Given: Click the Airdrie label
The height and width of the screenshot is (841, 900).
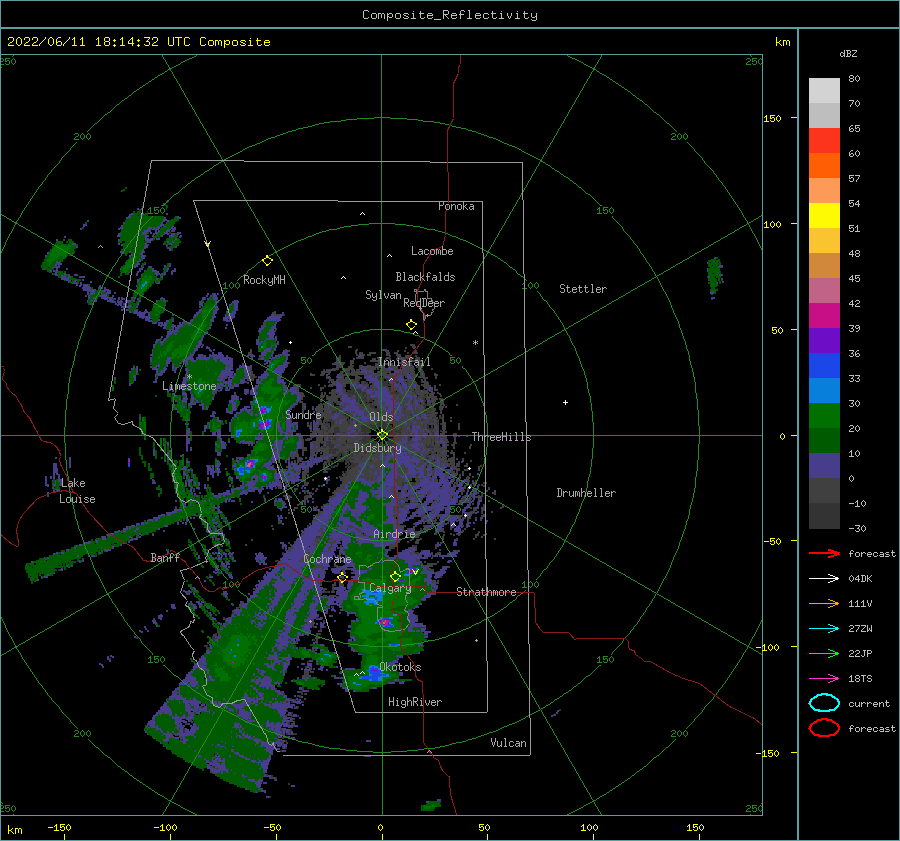Looking at the screenshot, I should [394, 534].
